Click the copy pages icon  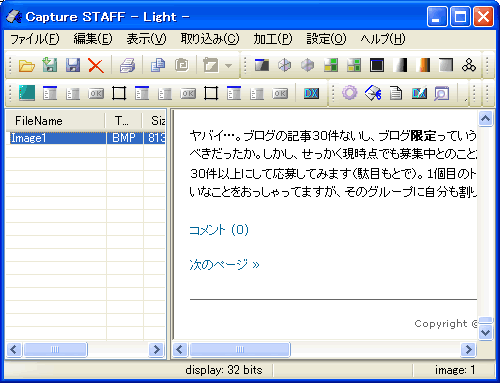(x=158, y=65)
